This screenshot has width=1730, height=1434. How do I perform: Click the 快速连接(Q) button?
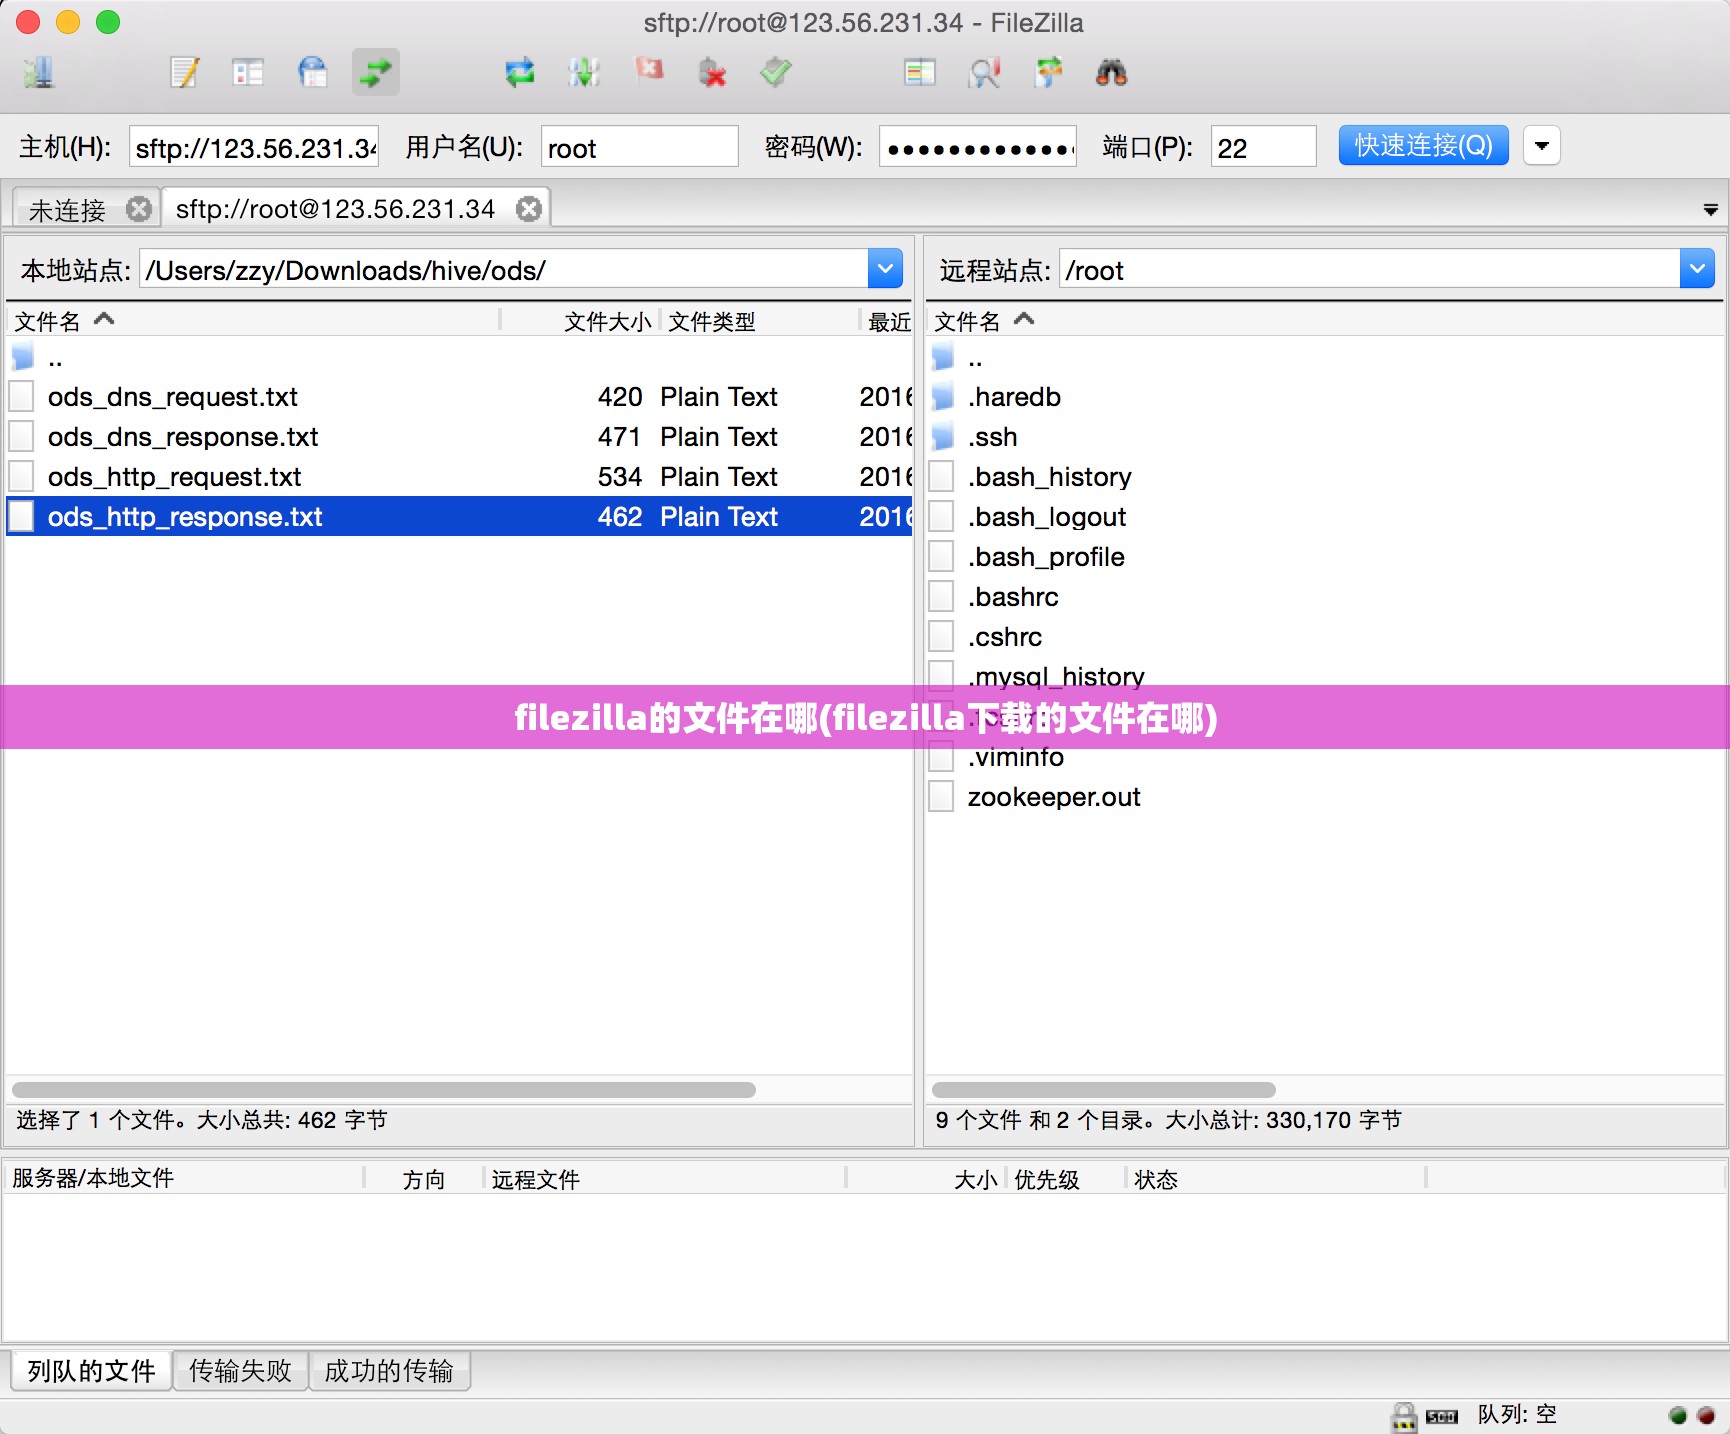coord(1423,145)
